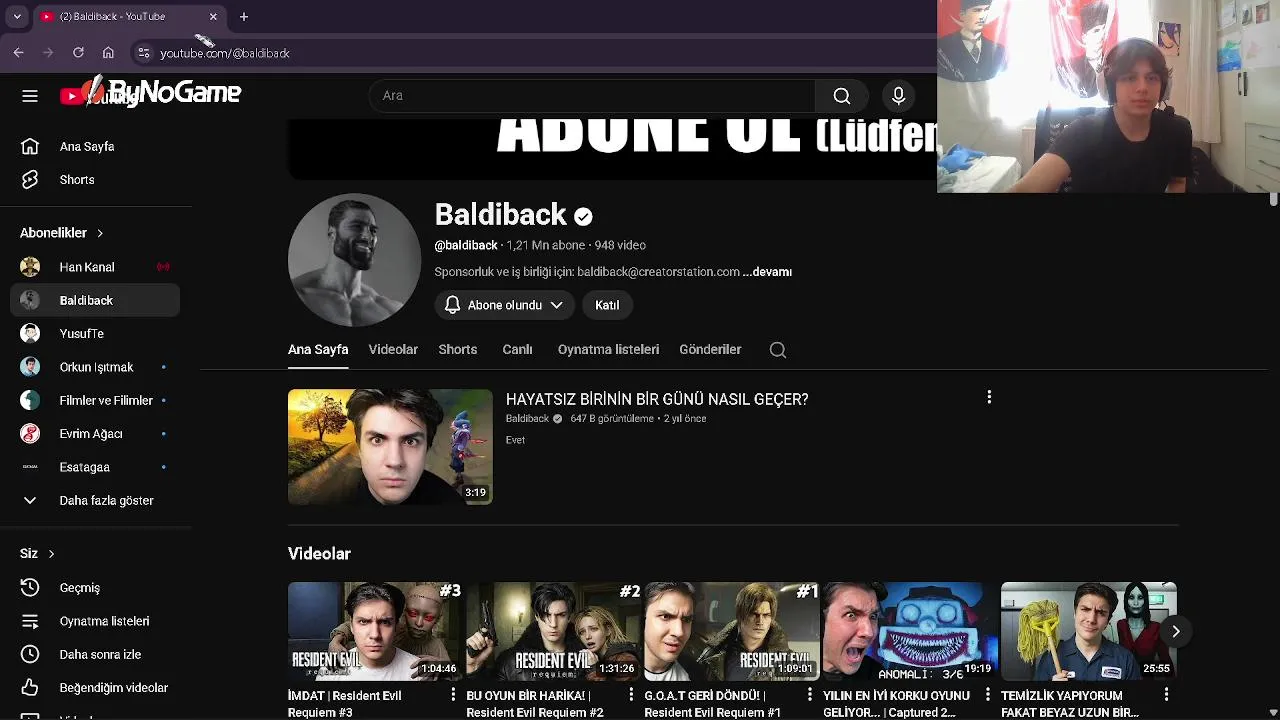Click Baldiback name under featured video
1280x720 pixels.
coord(527,419)
